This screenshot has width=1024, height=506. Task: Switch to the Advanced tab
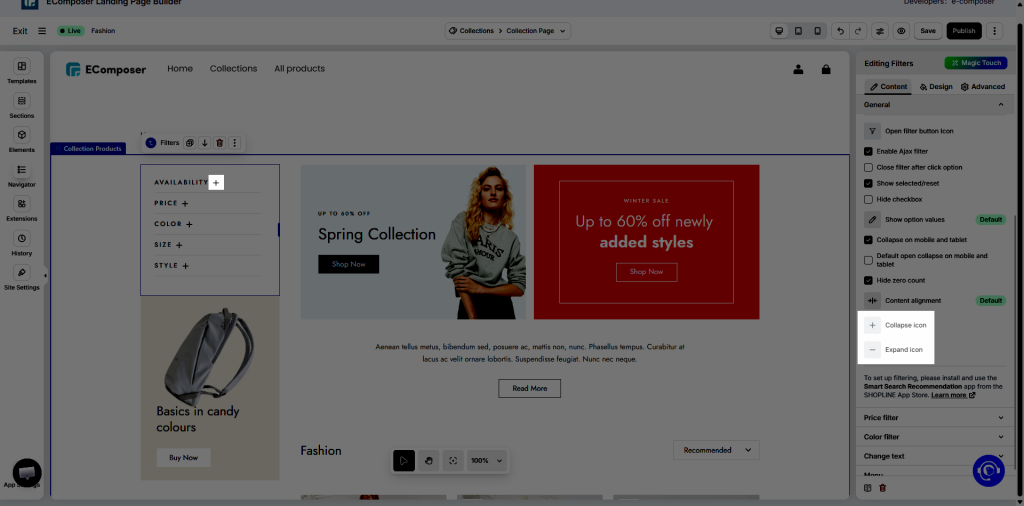[982, 87]
